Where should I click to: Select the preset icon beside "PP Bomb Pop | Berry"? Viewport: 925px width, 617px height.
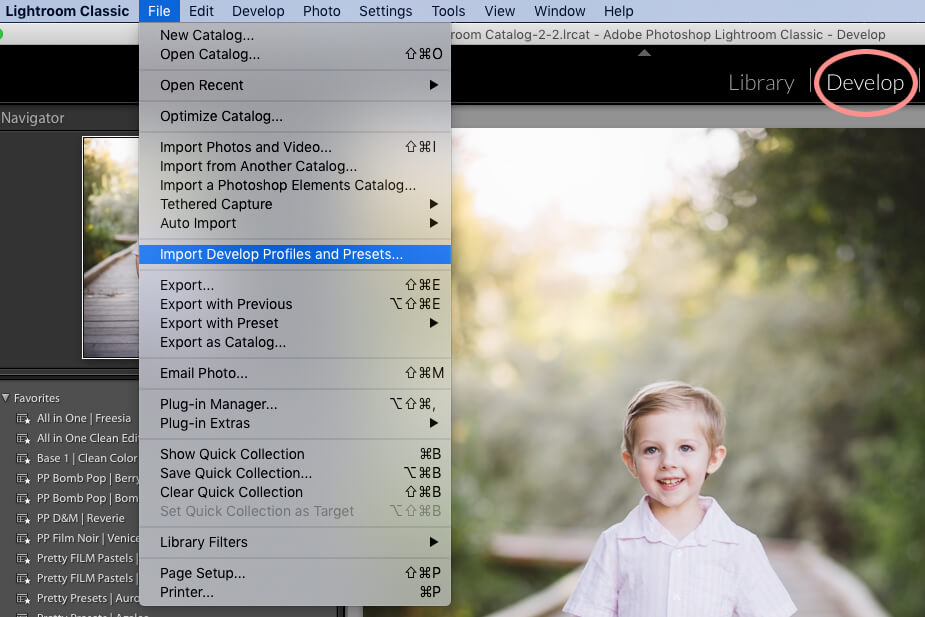(x=22, y=478)
